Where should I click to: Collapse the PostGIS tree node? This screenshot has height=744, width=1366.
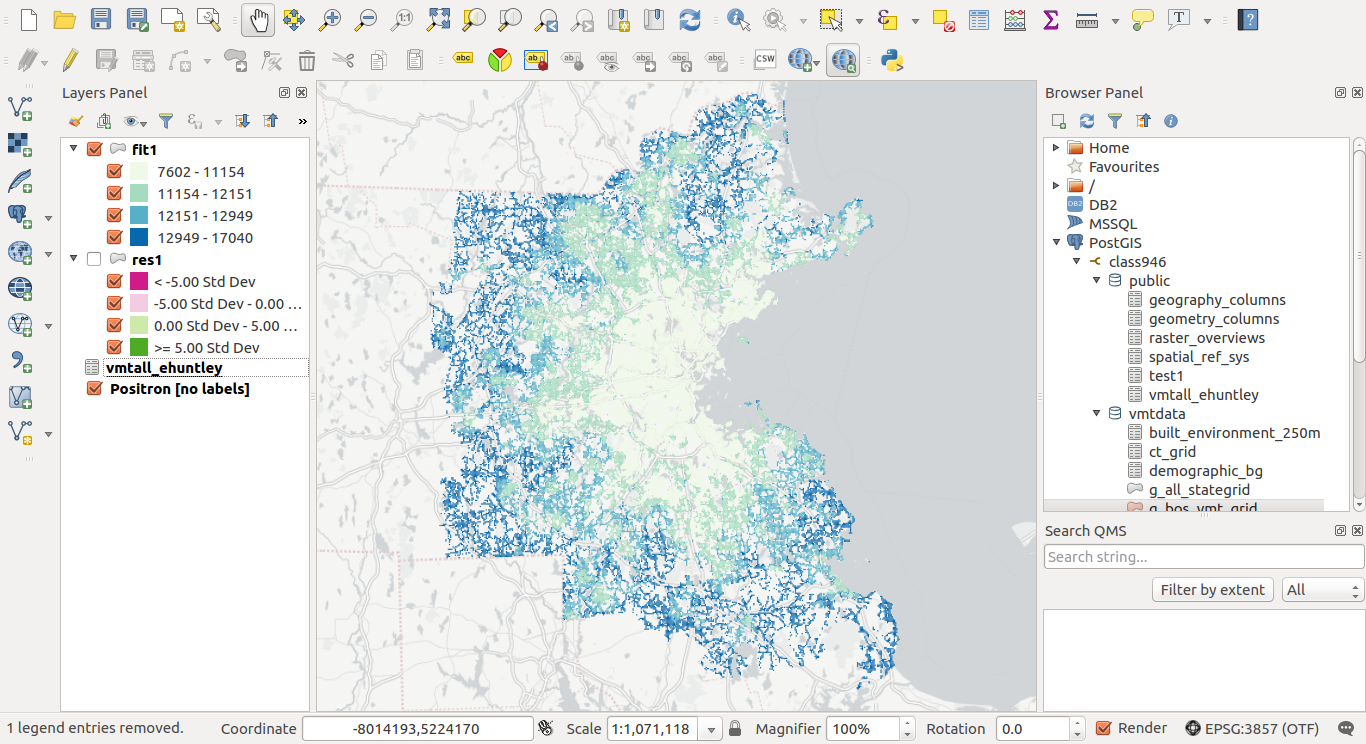[x=1057, y=243]
